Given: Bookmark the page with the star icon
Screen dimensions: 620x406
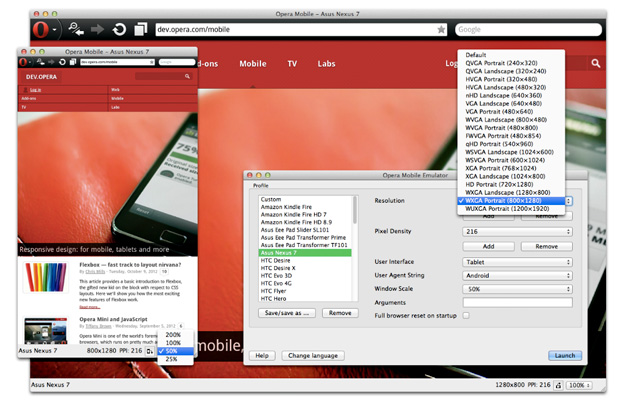Looking at the screenshot, I should pos(441,29).
